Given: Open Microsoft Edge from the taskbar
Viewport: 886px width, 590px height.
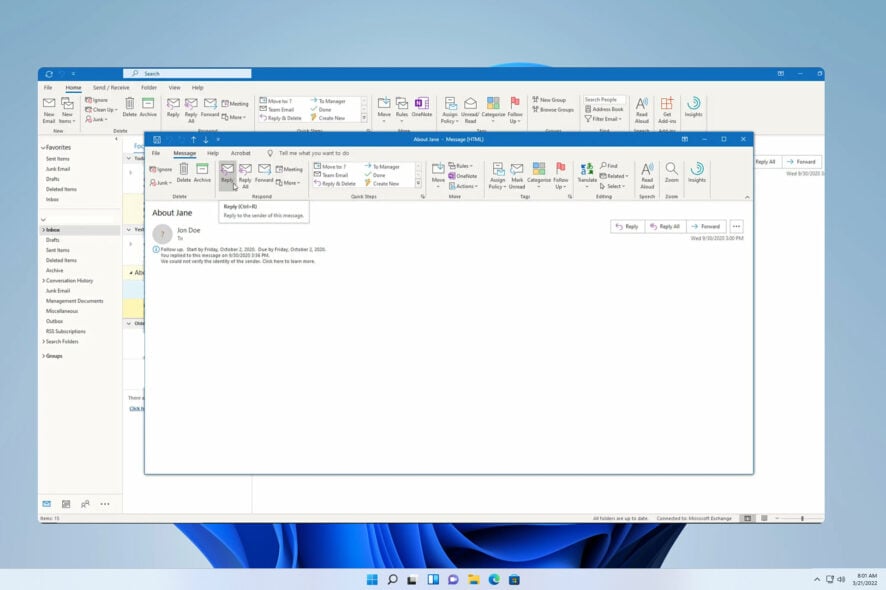Looking at the screenshot, I should 494,579.
